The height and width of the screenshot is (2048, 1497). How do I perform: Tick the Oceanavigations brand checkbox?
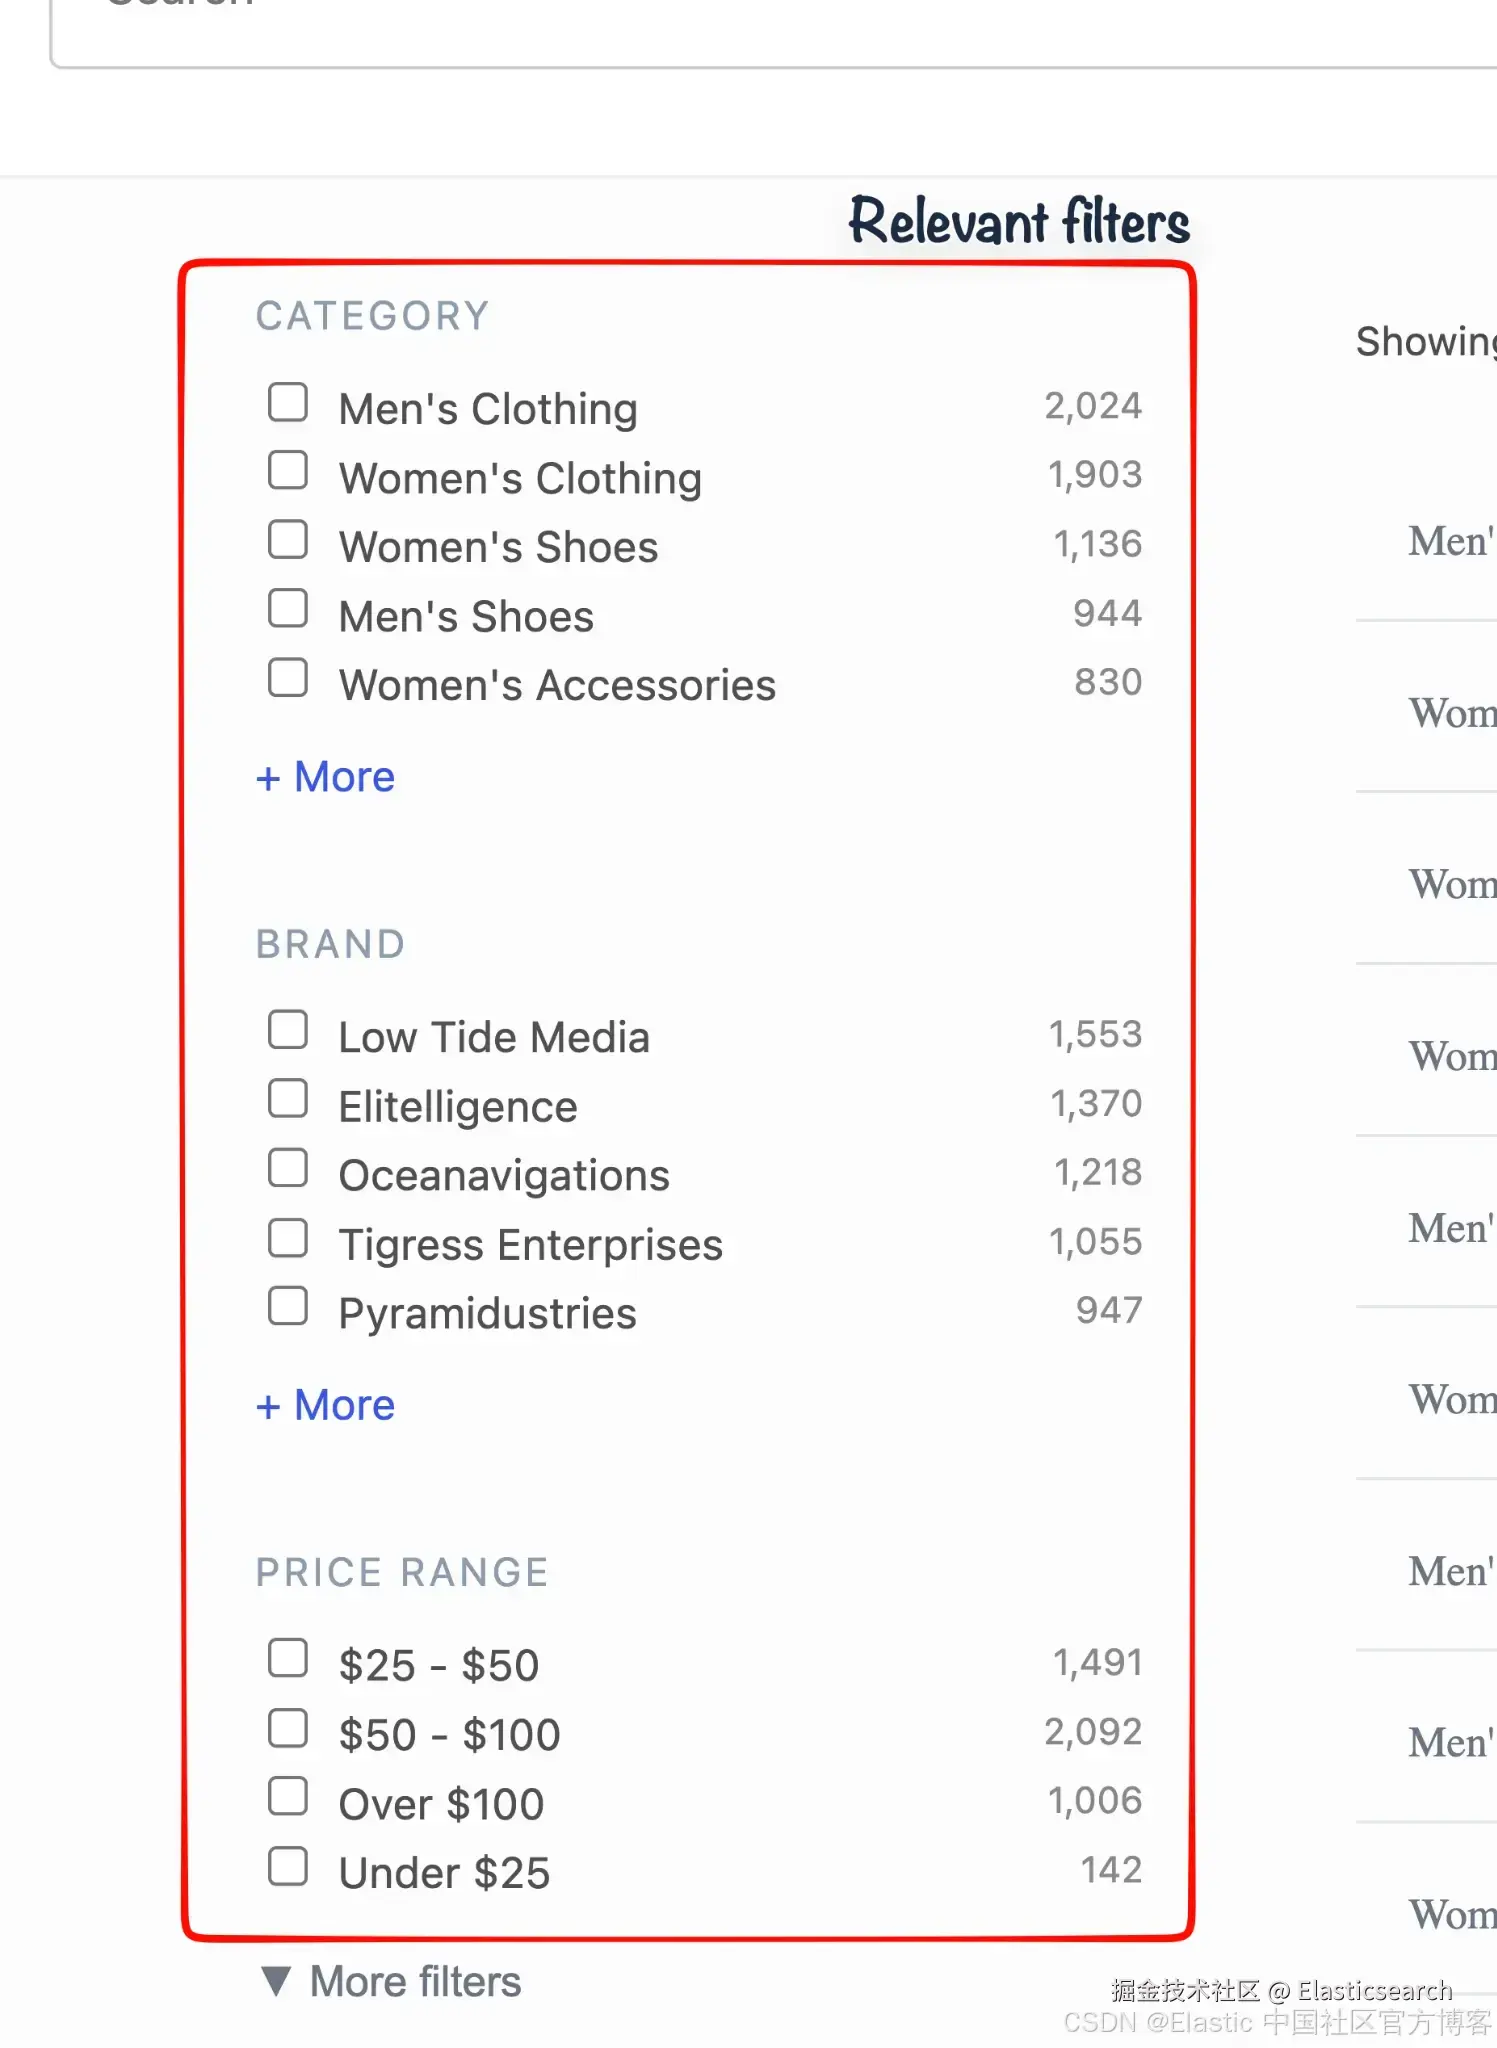point(288,1168)
